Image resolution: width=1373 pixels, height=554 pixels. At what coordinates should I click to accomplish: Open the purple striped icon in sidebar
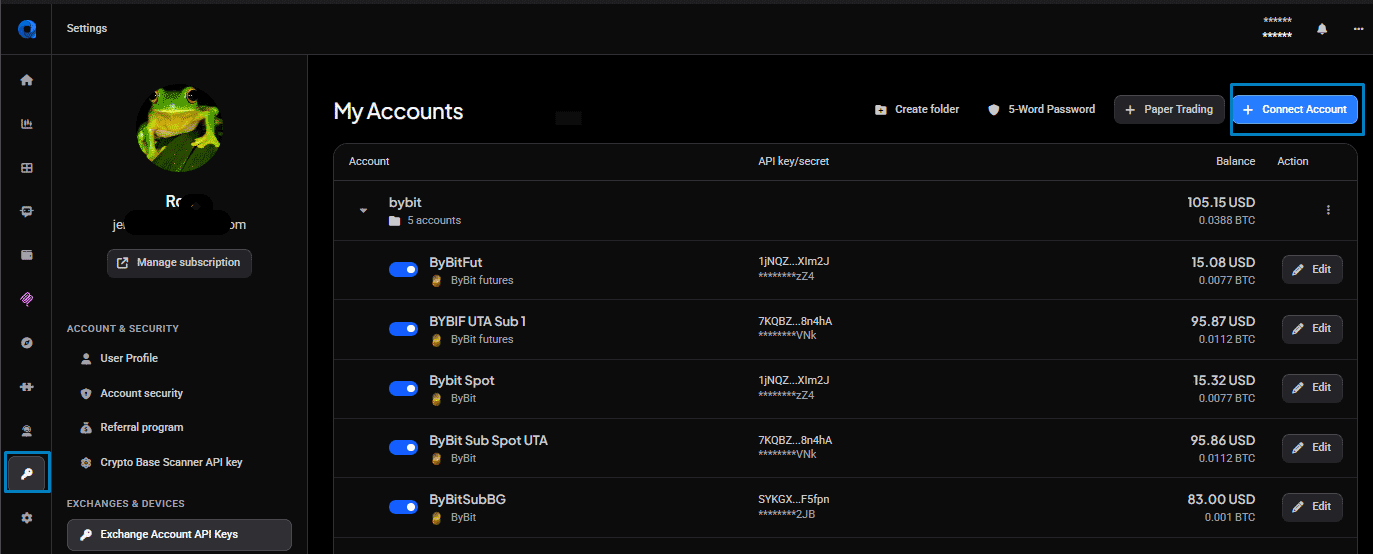[27, 298]
